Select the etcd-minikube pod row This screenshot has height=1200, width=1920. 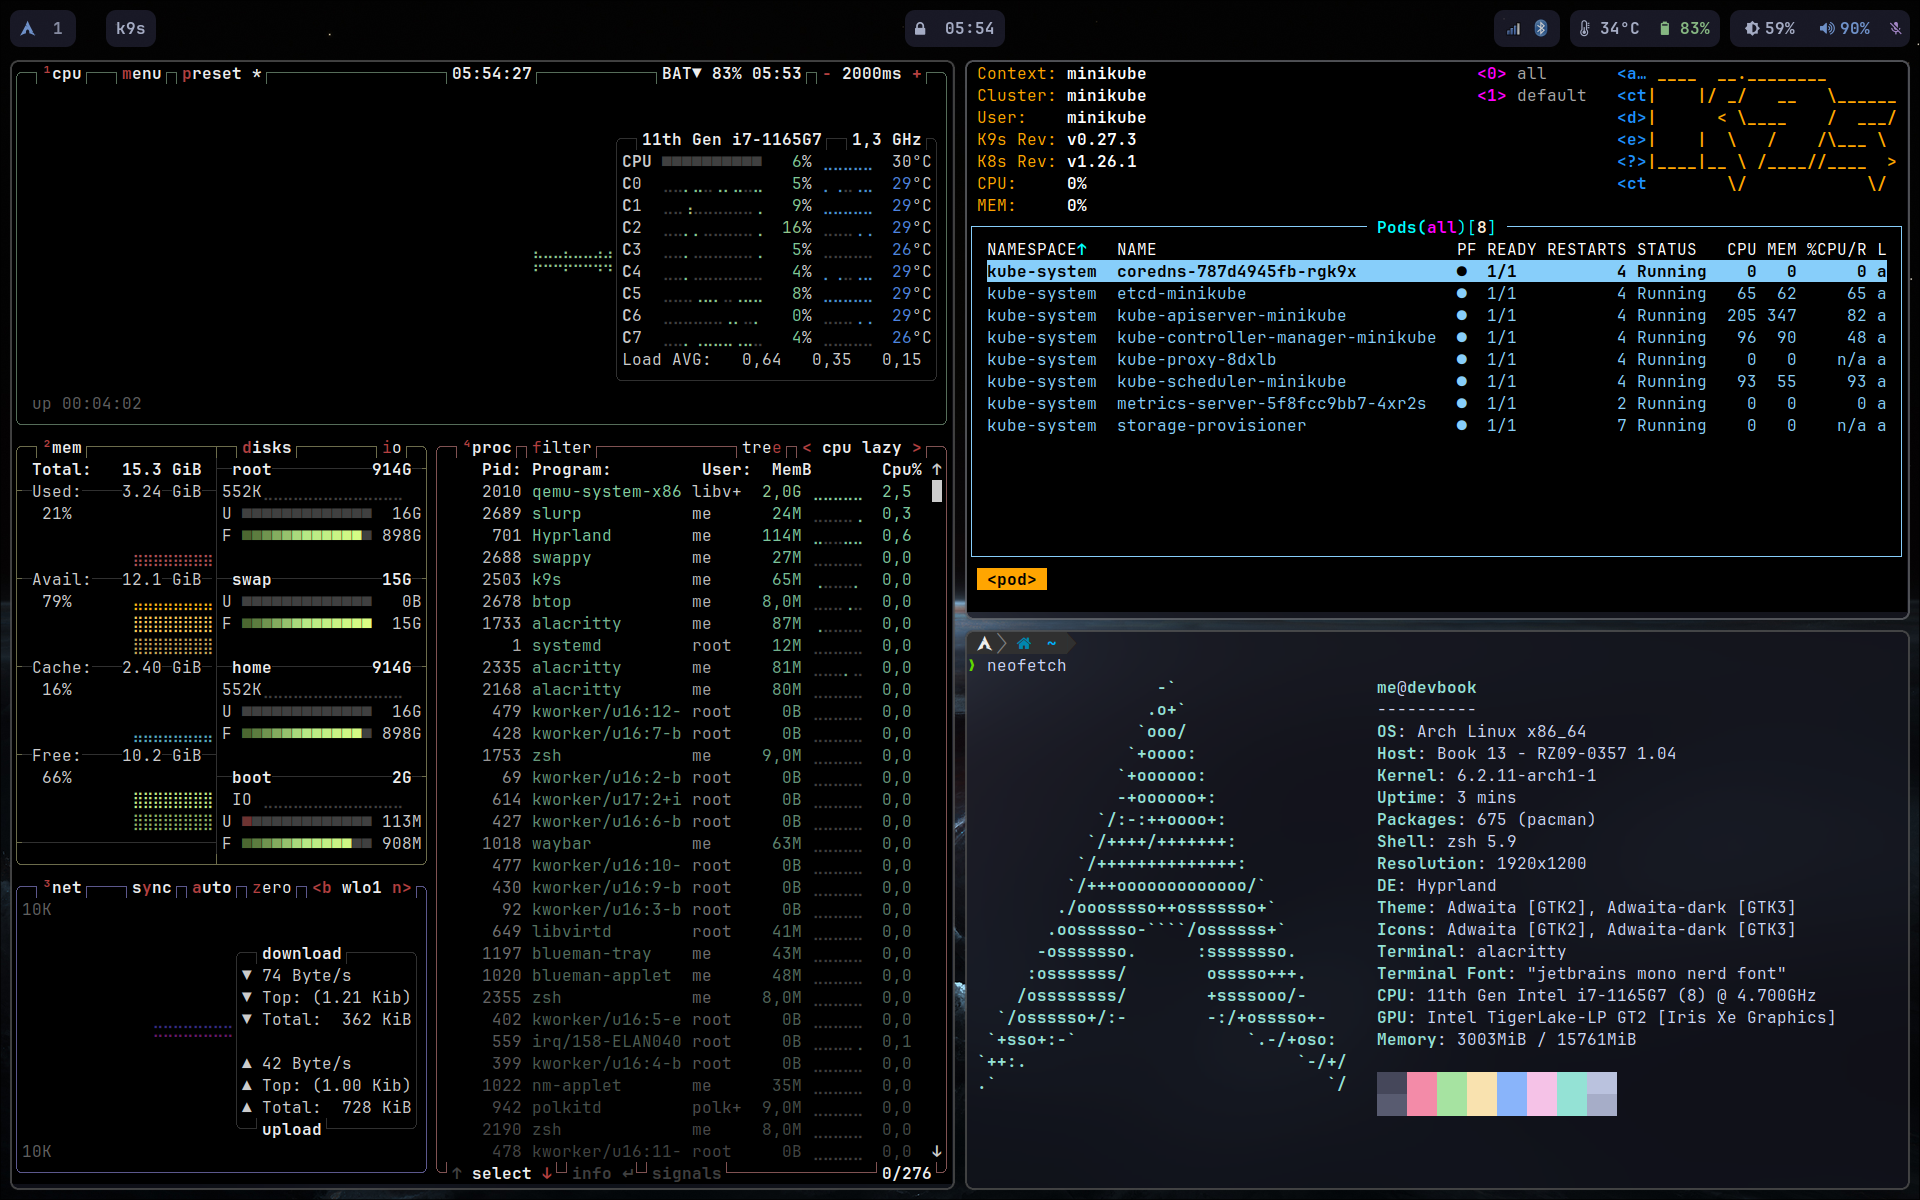1436,294
